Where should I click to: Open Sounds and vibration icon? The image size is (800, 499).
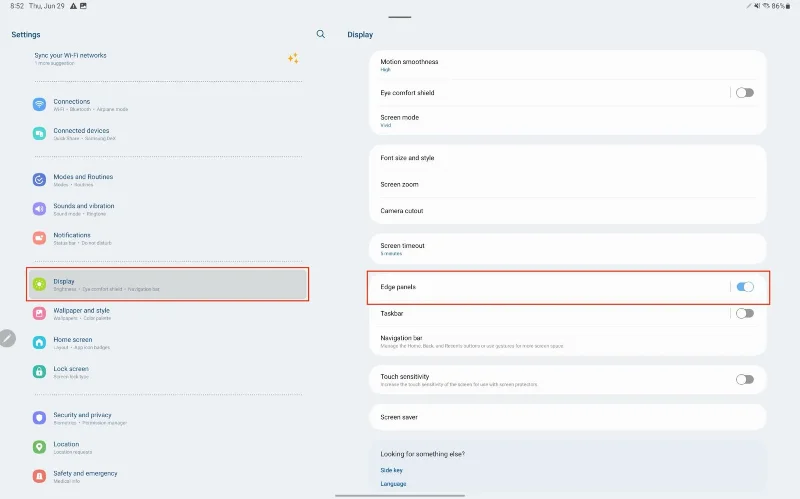pos(39,209)
